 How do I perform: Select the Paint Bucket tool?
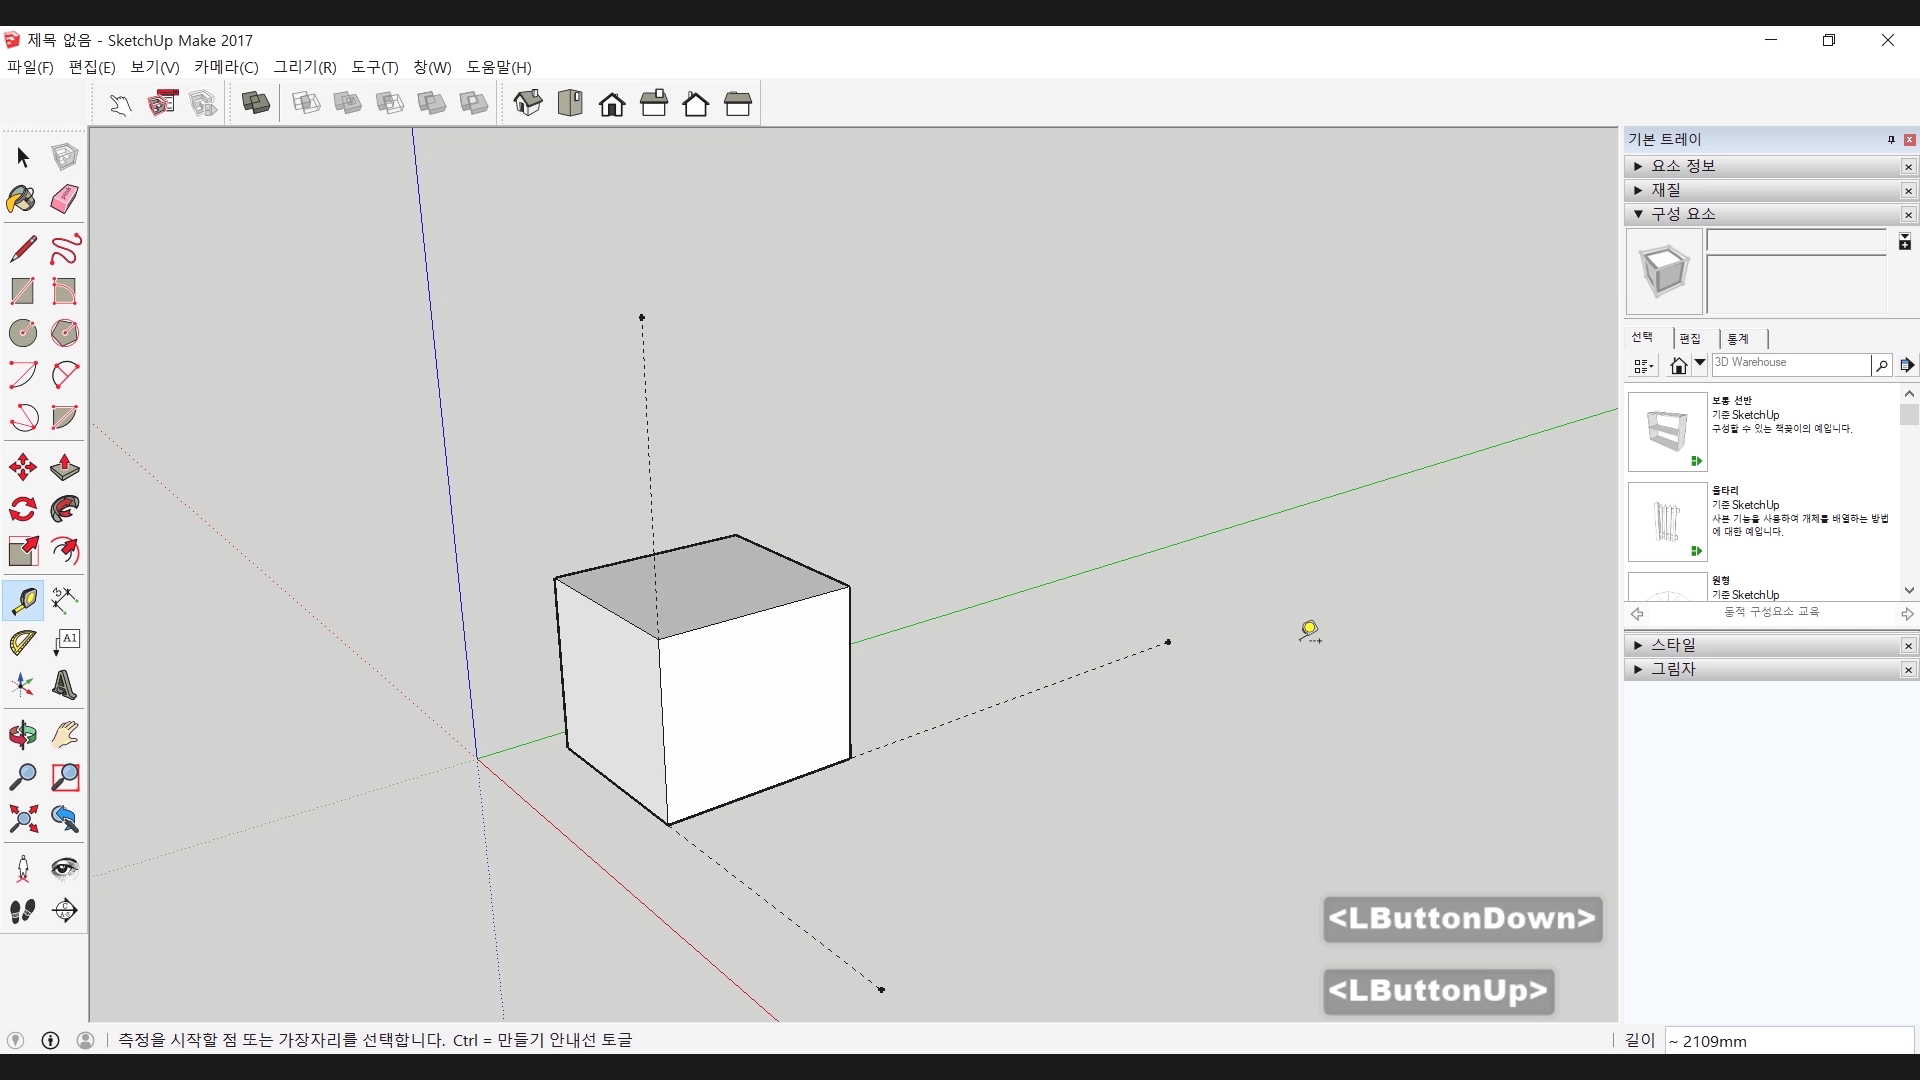coord(22,199)
